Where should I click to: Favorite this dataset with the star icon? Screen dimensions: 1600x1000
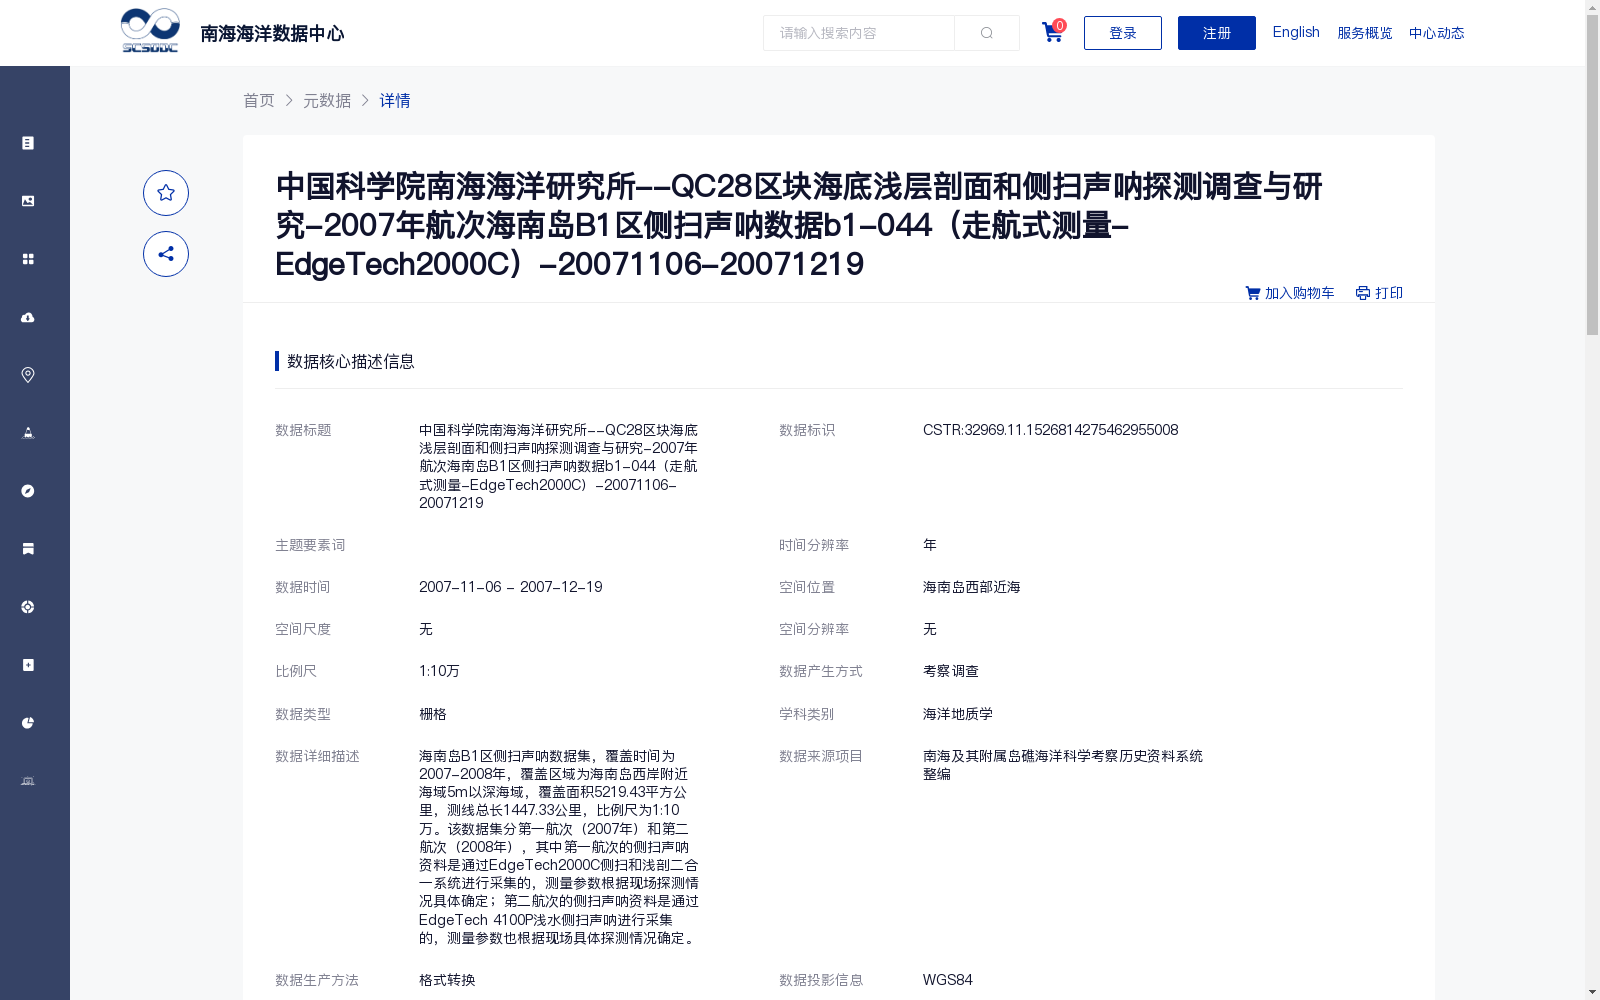pos(166,193)
